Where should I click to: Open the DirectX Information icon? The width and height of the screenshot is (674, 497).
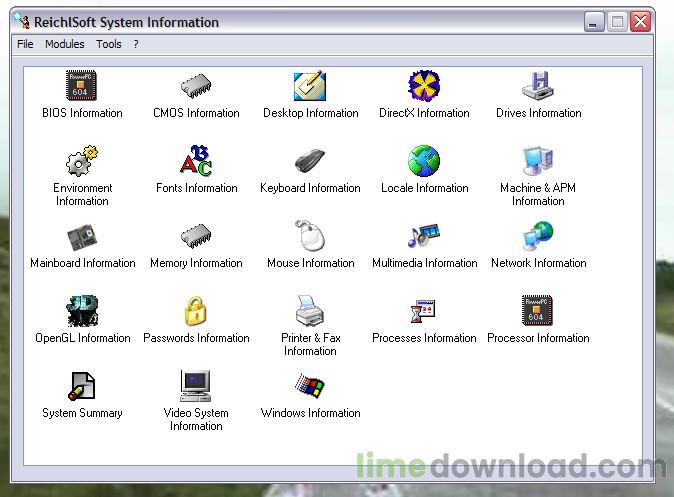[x=424, y=86]
